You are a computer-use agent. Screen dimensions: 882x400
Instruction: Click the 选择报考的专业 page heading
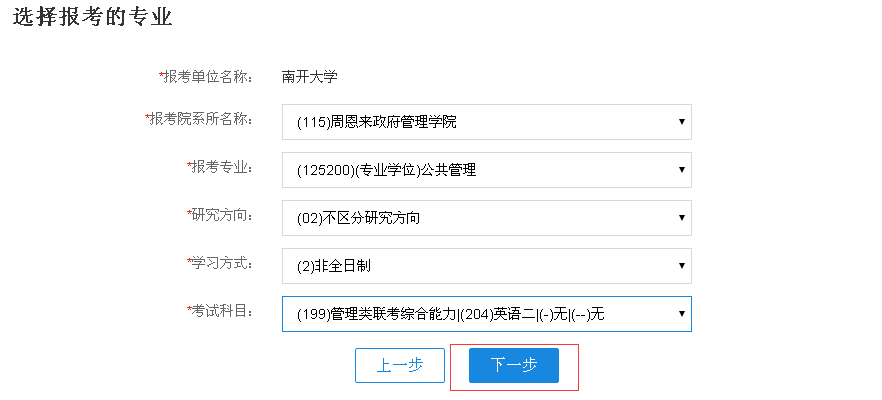92,17
